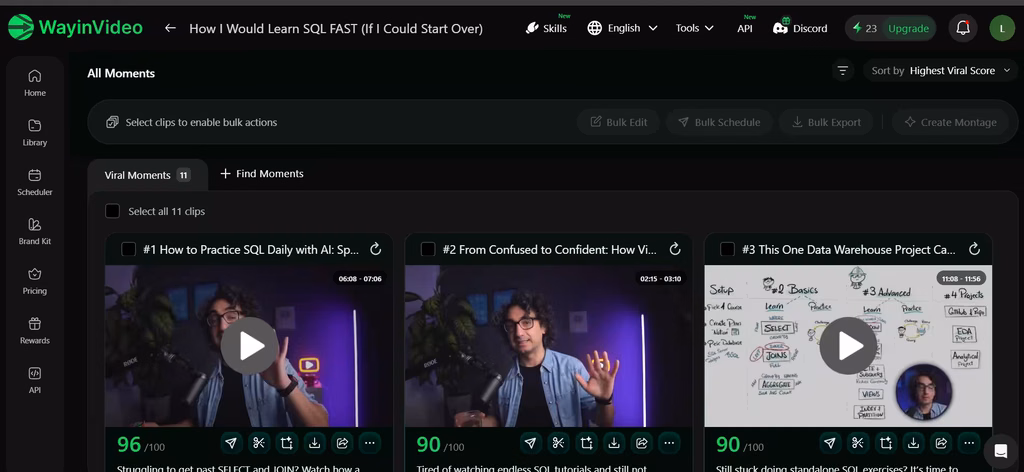Expand the Tools dropdown menu

point(694,28)
